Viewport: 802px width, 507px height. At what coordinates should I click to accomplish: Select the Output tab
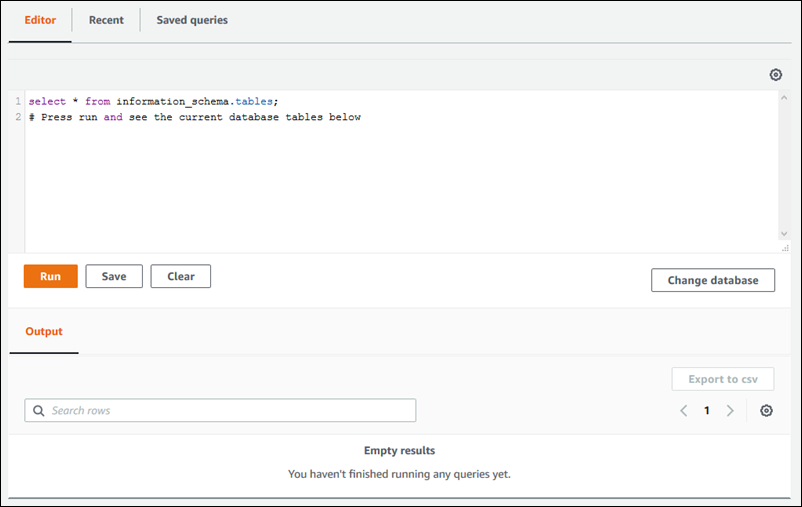tap(44, 332)
